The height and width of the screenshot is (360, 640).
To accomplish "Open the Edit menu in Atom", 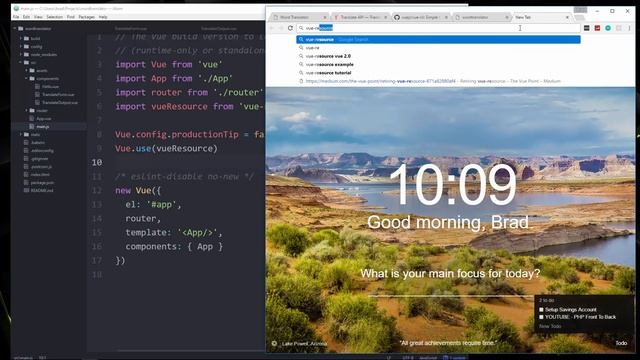I will click(x=27, y=17).
